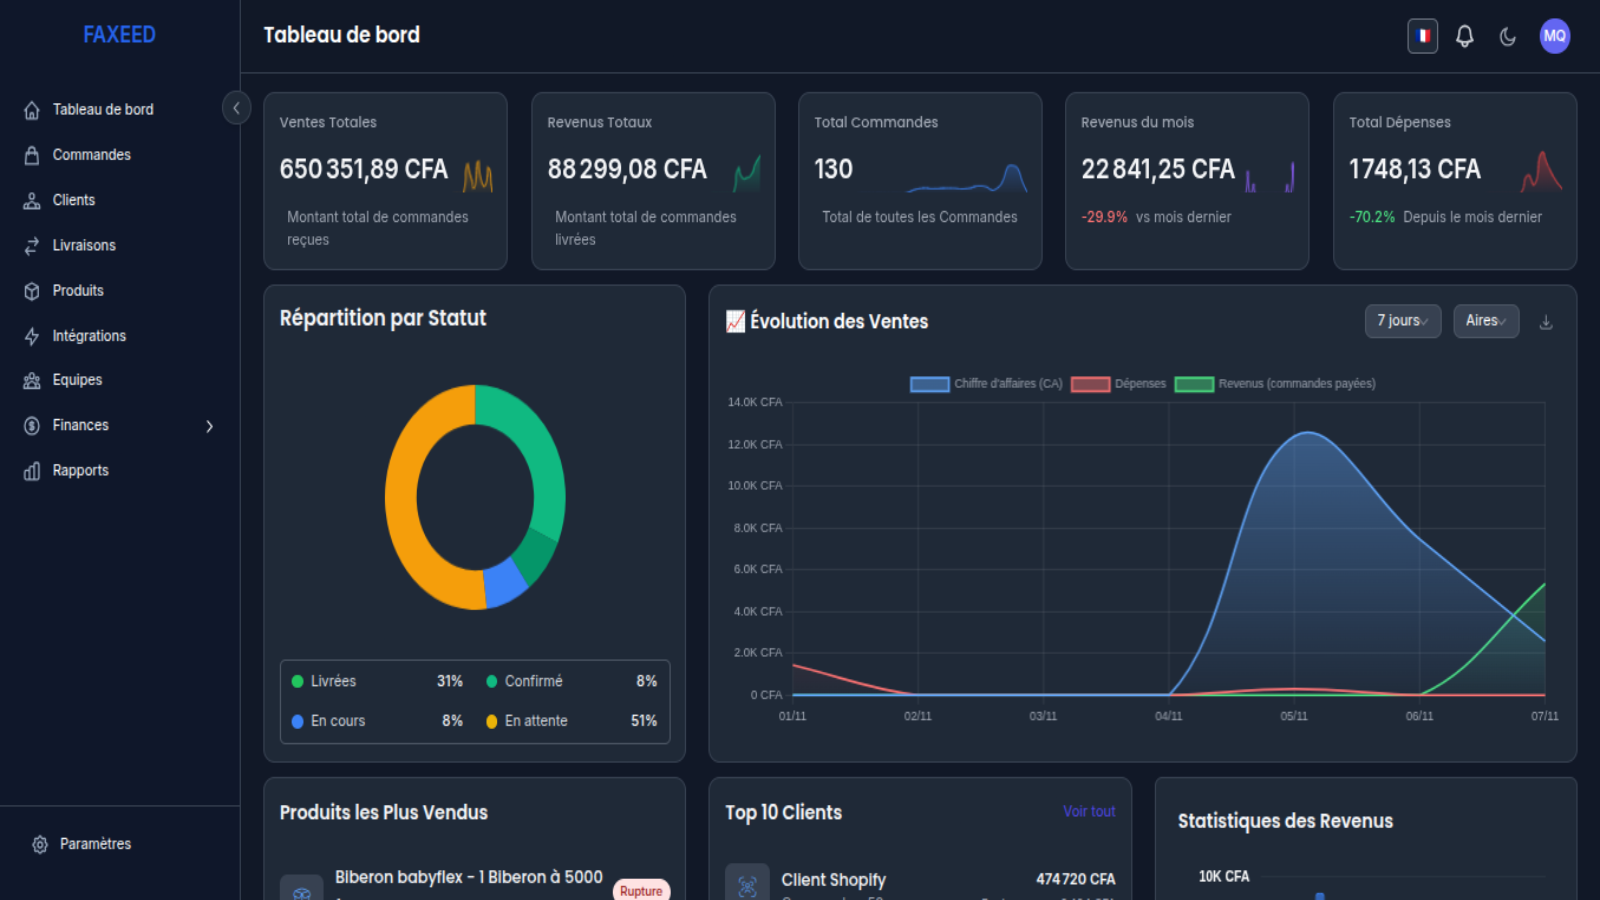
Task: Expand the Finances submenu arrow
Action: click(209, 426)
